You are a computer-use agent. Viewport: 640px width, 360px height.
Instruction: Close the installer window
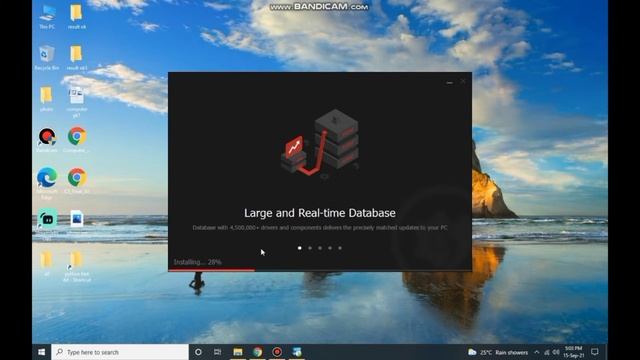(463, 82)
